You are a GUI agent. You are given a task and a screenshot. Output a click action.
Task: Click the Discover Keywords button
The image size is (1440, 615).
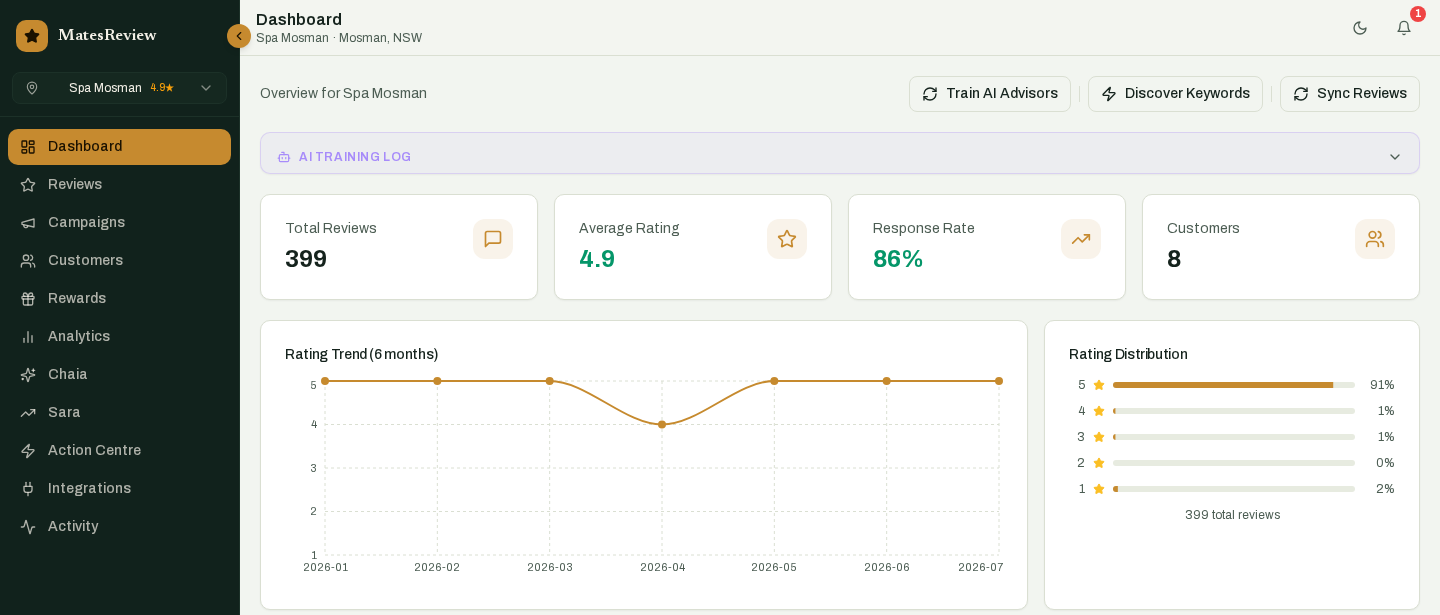(1175, 94)
